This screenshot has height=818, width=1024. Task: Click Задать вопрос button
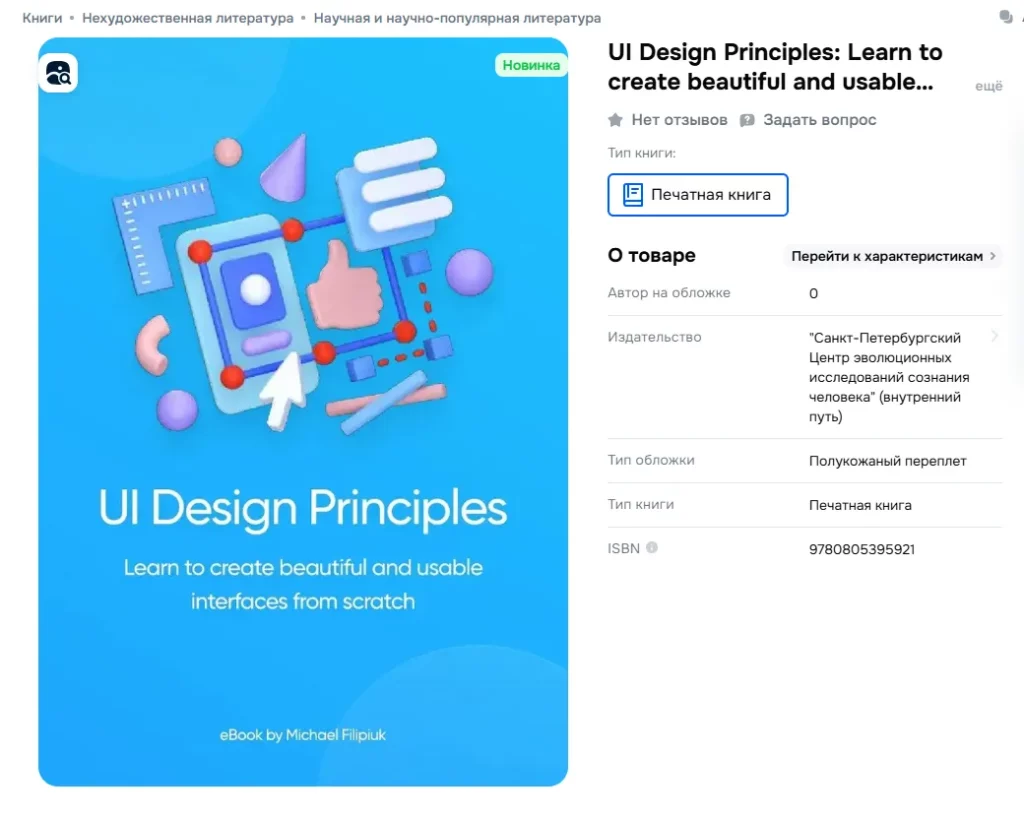820,120
